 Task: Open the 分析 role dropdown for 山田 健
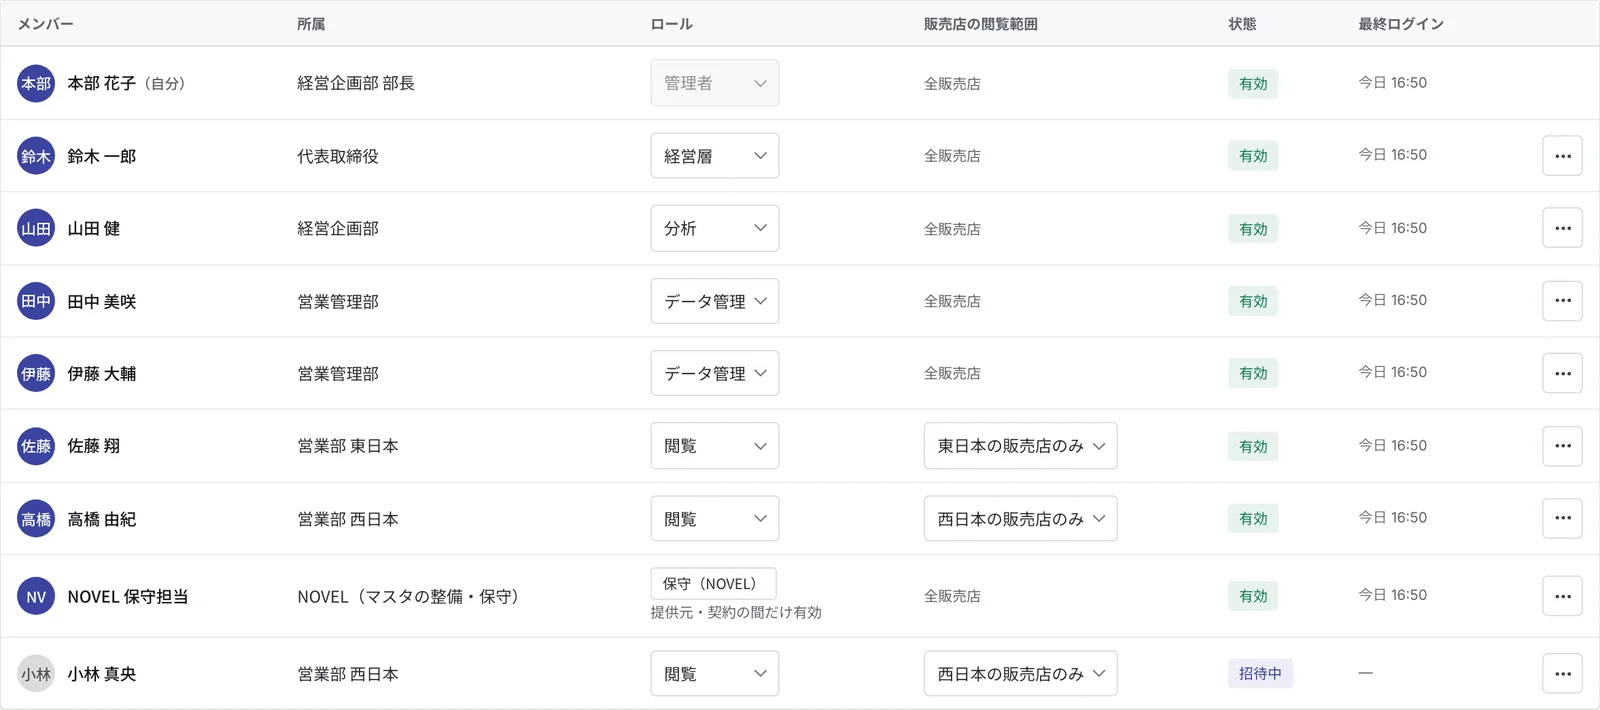715,228
